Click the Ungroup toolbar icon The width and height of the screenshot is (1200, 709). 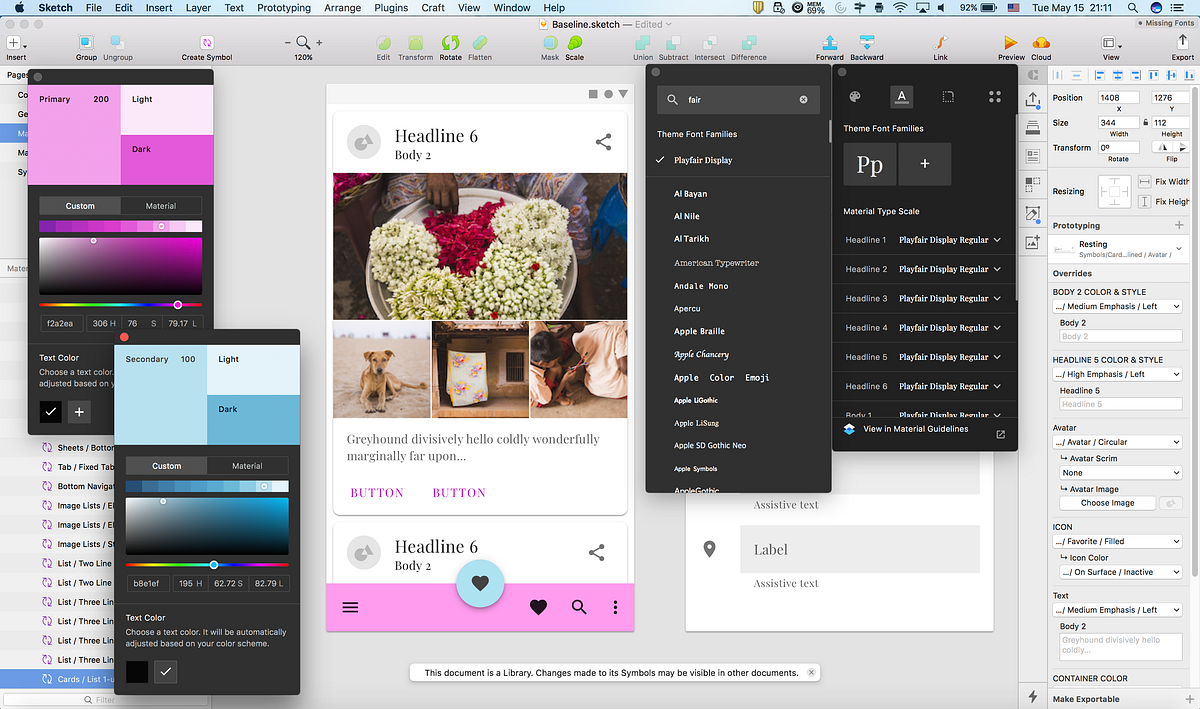click(117, 43)
